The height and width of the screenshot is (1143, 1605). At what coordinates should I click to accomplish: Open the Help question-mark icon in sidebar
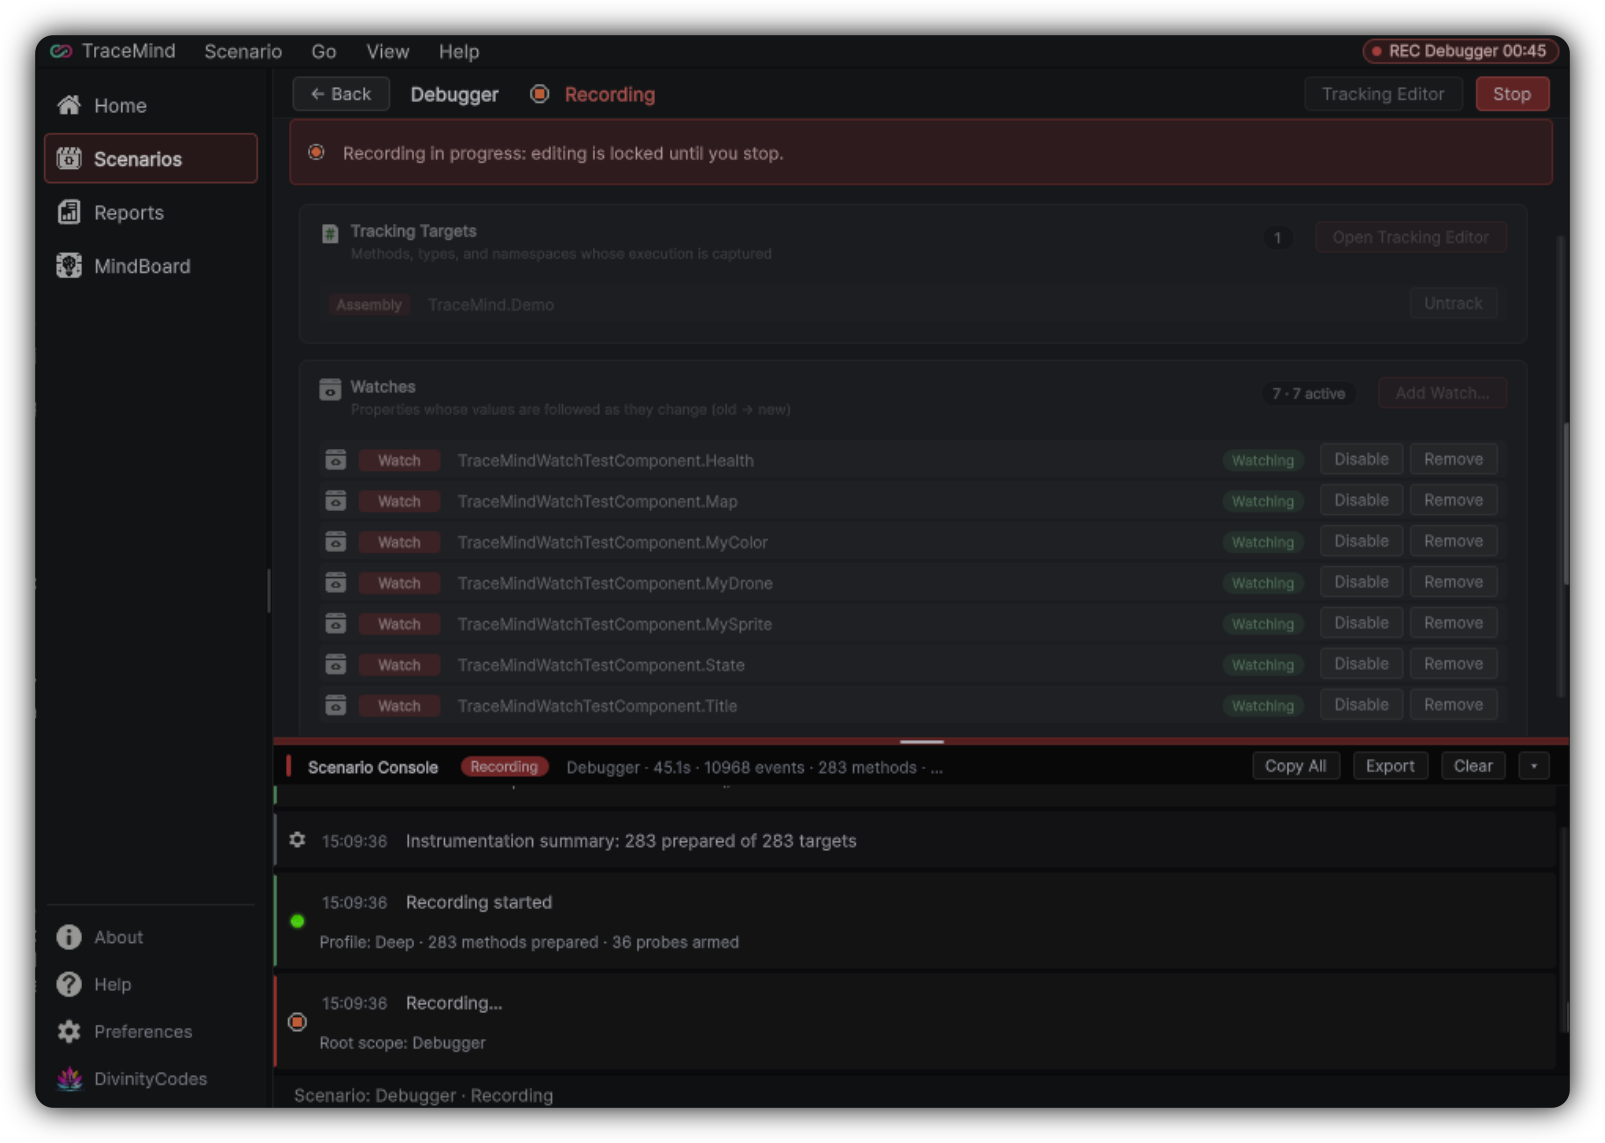click(69, 984)
